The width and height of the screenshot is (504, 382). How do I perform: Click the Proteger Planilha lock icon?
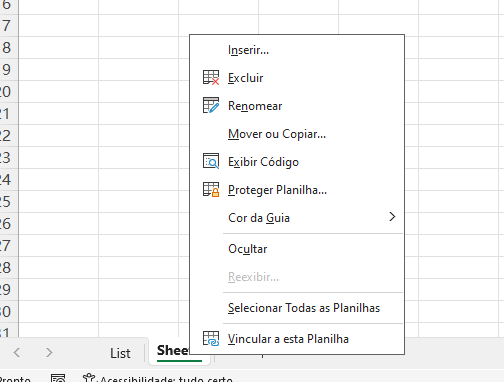coord(211,190)
